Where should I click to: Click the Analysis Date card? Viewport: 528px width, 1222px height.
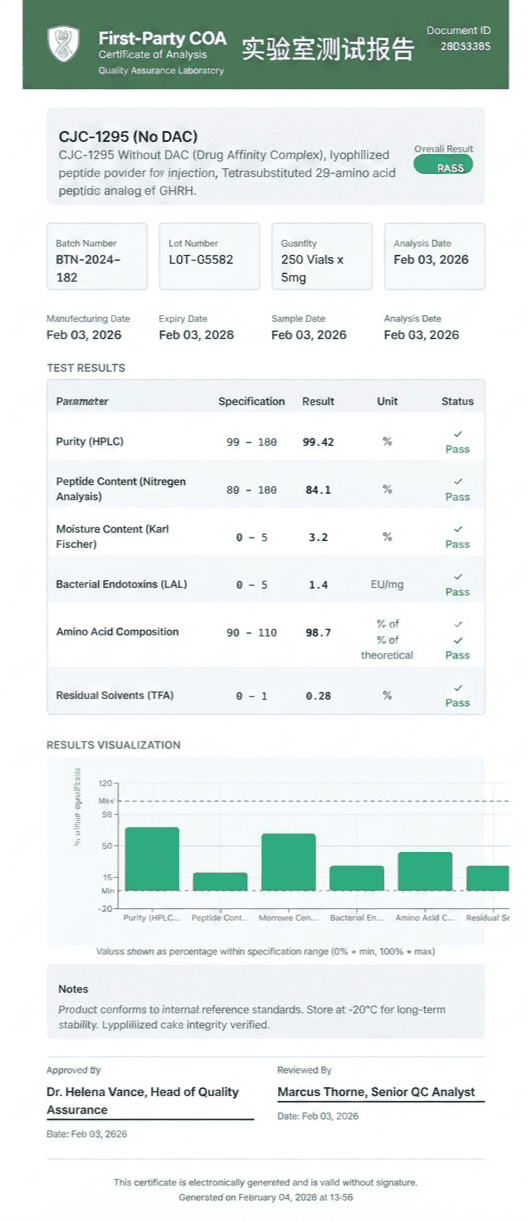[435, 256]
